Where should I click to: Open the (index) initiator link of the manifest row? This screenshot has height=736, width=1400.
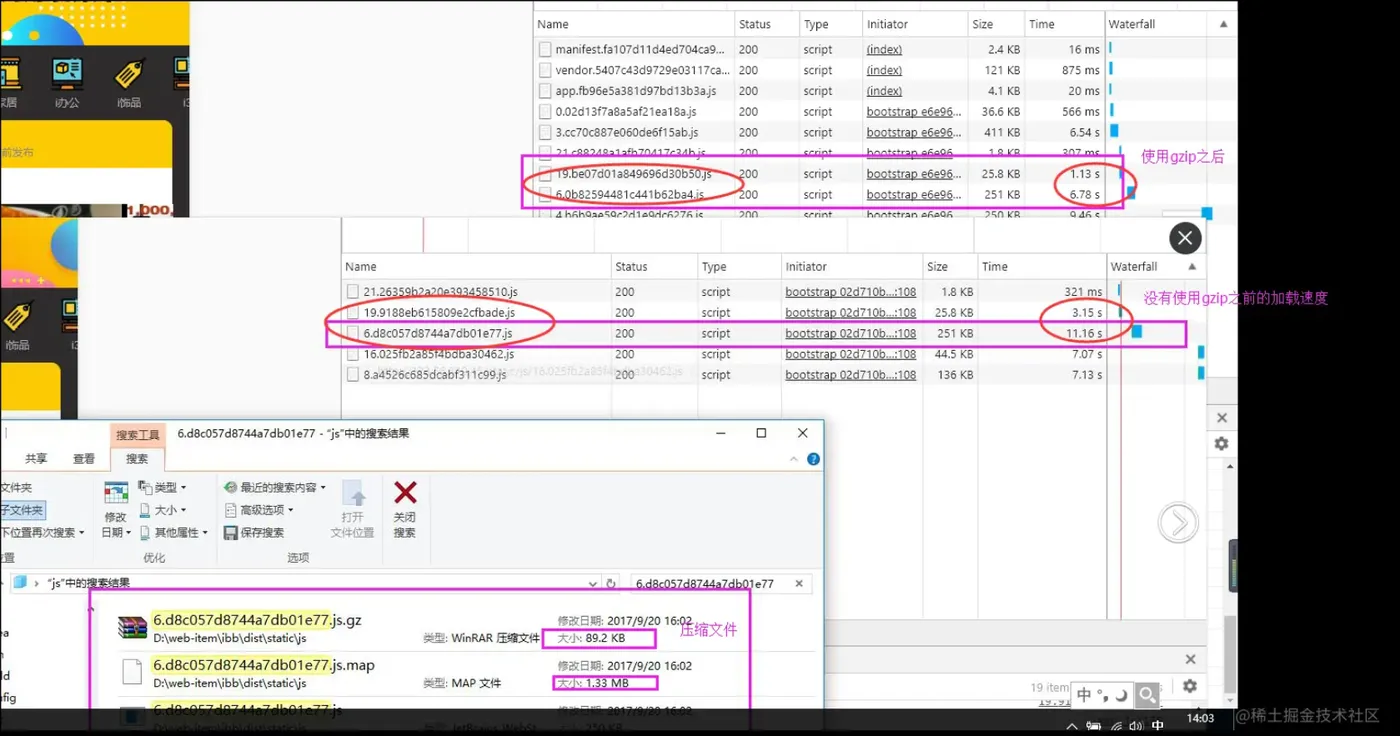coord(884,49)
